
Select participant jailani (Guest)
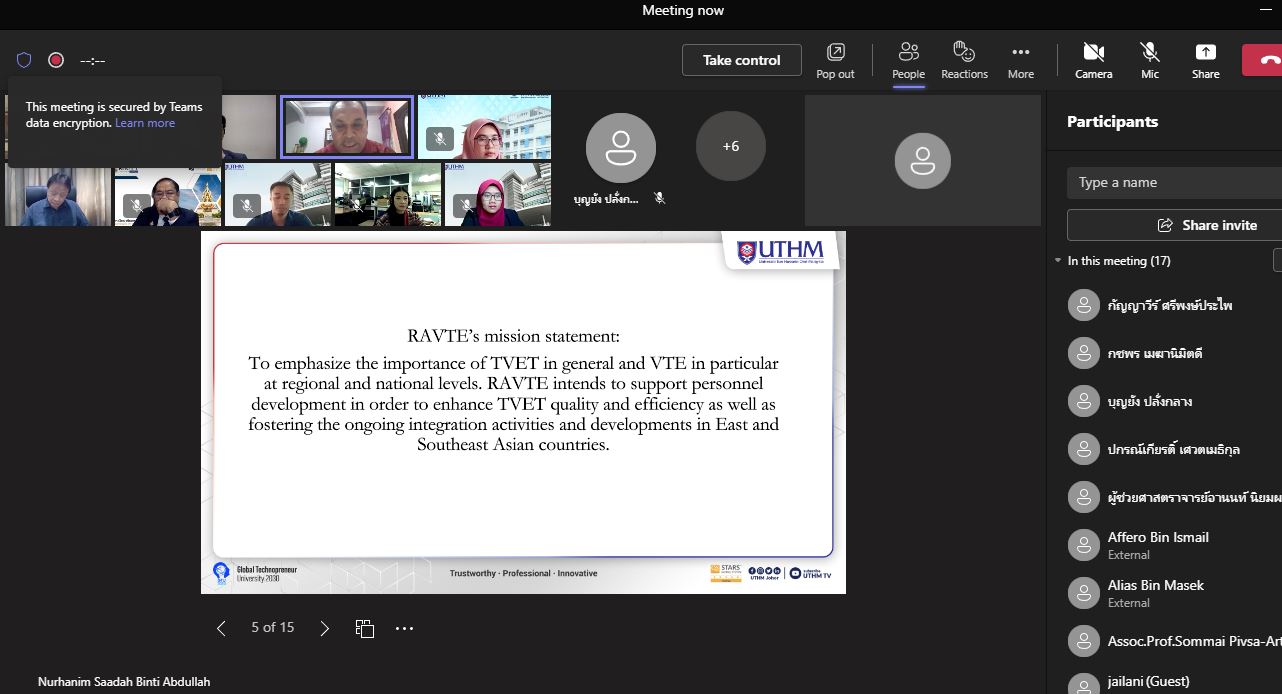coord(1166,683)
